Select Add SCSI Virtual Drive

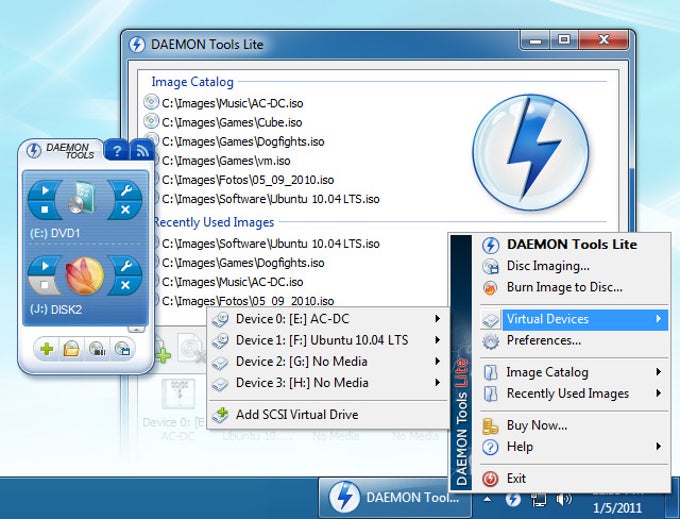point(296,414)
